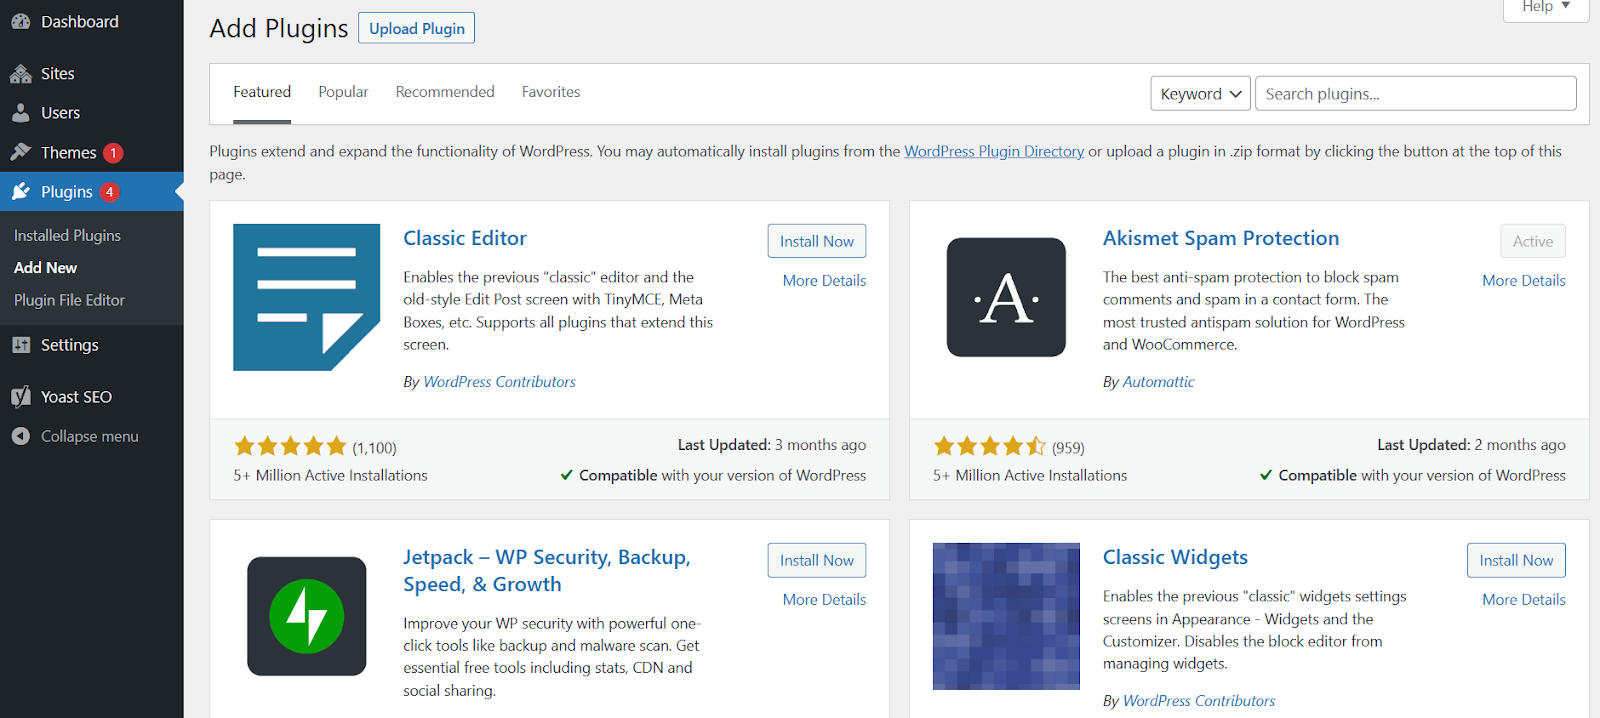Viewport: 1600px width, 718px height.
Task: Click the Settings sliders icon
Action: 20,345
